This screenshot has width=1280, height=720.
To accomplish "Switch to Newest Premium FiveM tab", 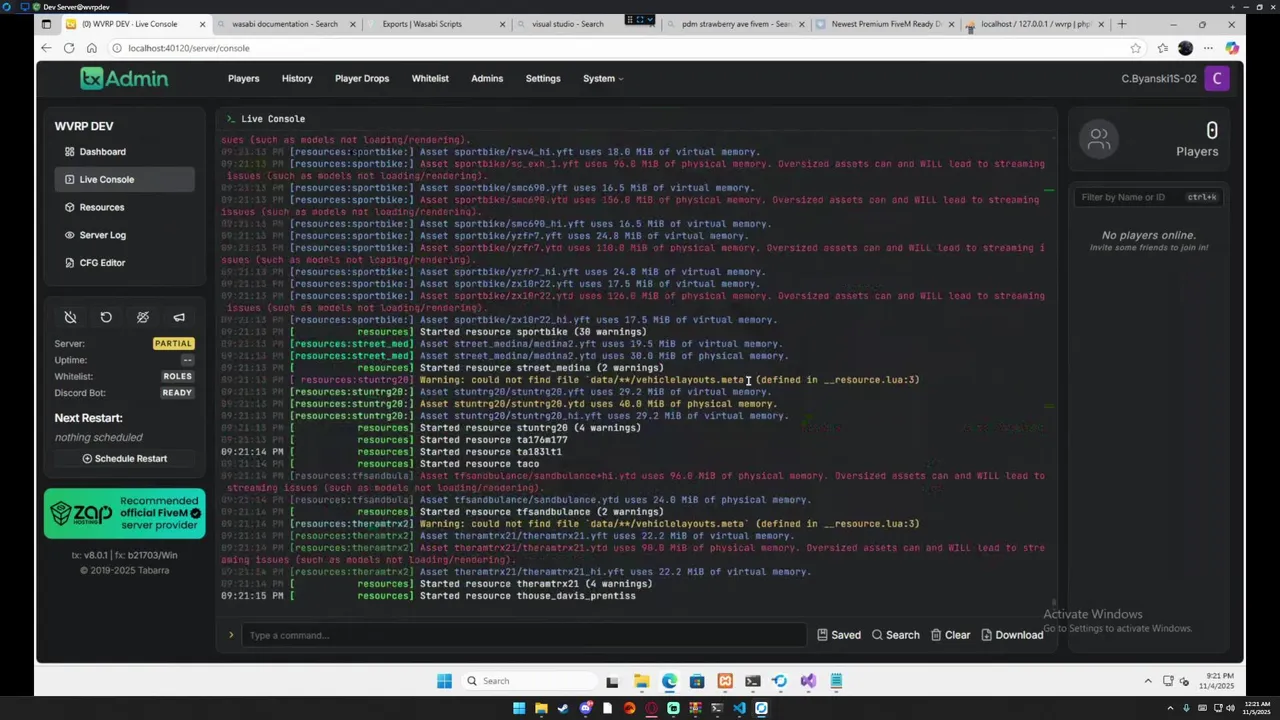I will 885,24.
